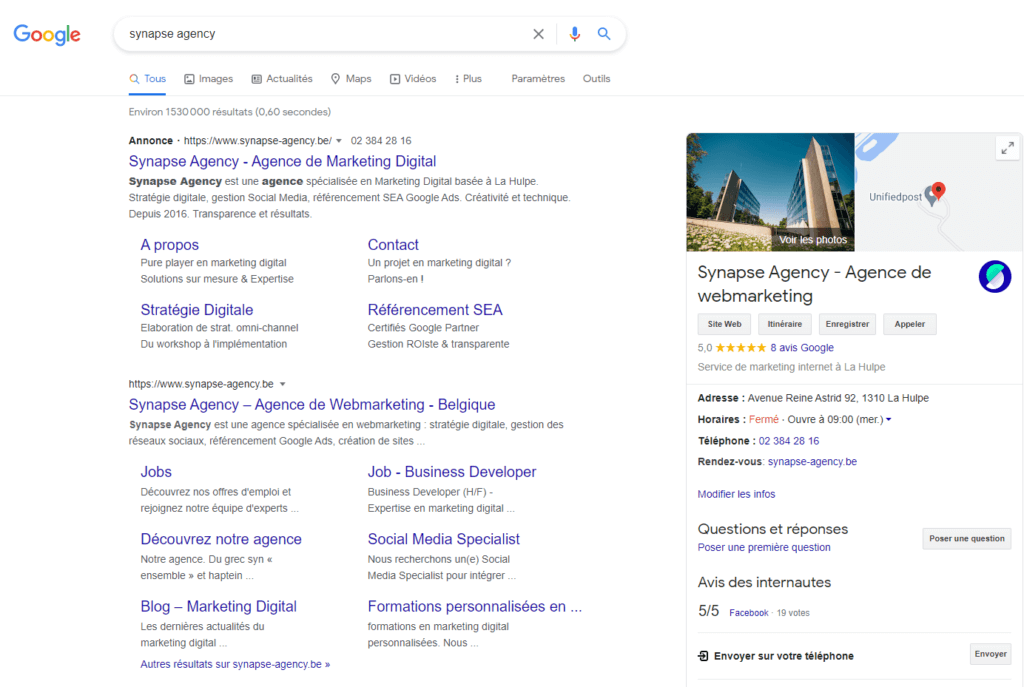Expand the organic result URL dropdown arrow
Viewport: 1024px width, 687px height.
(x=283, y=384)
